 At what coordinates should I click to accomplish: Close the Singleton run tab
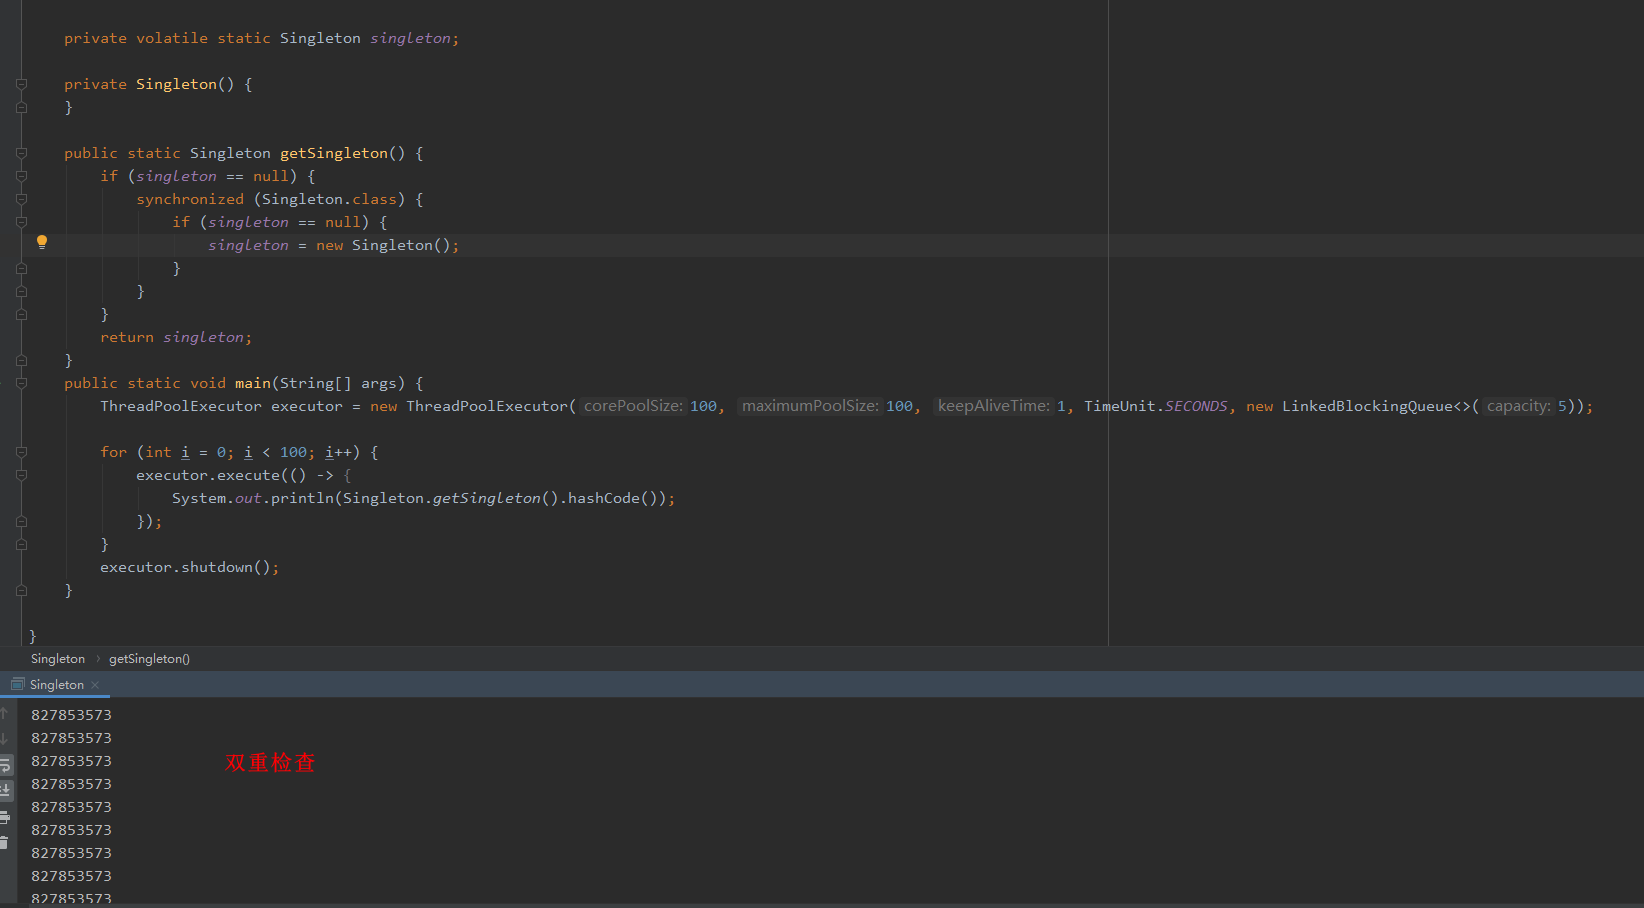(95, 685)
